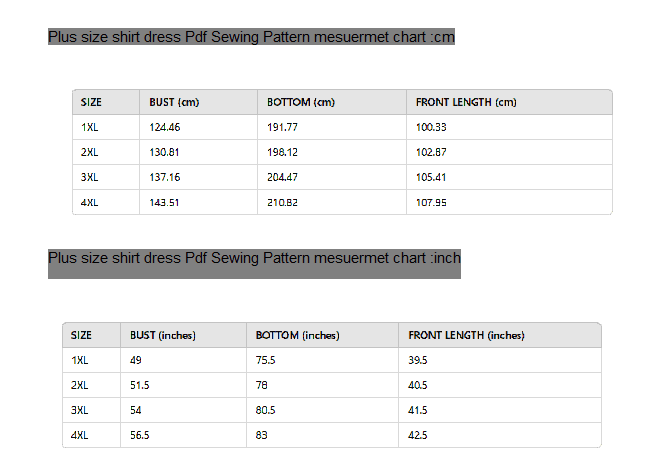
Task: Click the cm measurement chart heading
Action: 251,37
